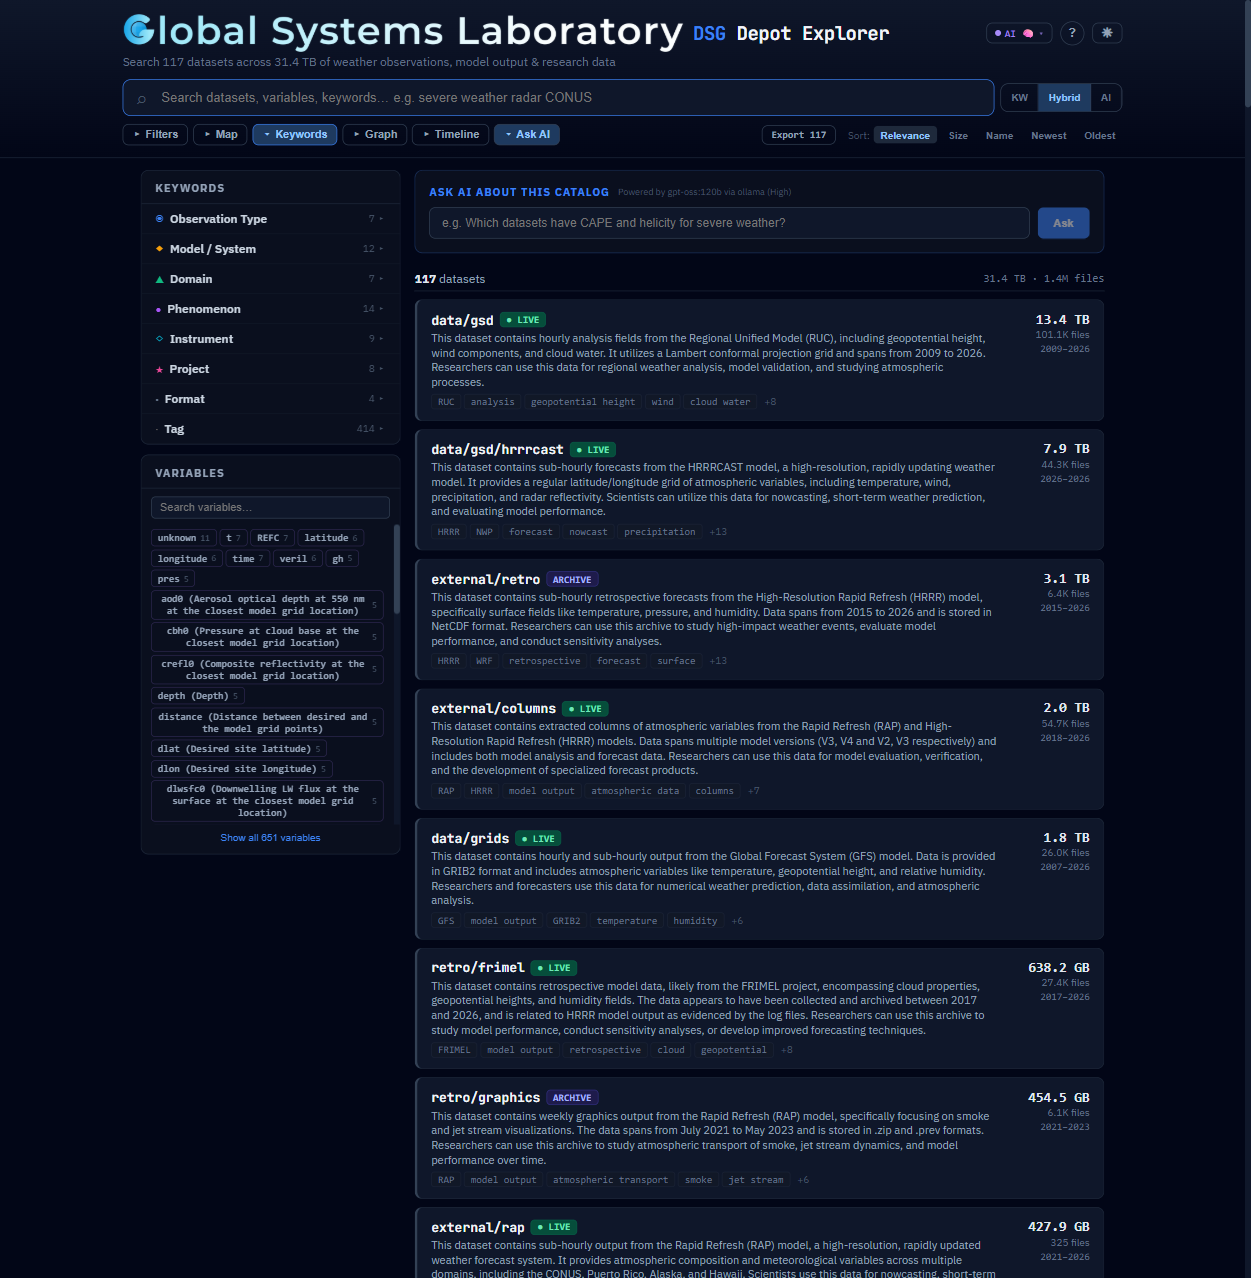Open the retro/graphics dataset
The height and width of the screenshot is (1278, 1251).
(x=485, y=1098)
